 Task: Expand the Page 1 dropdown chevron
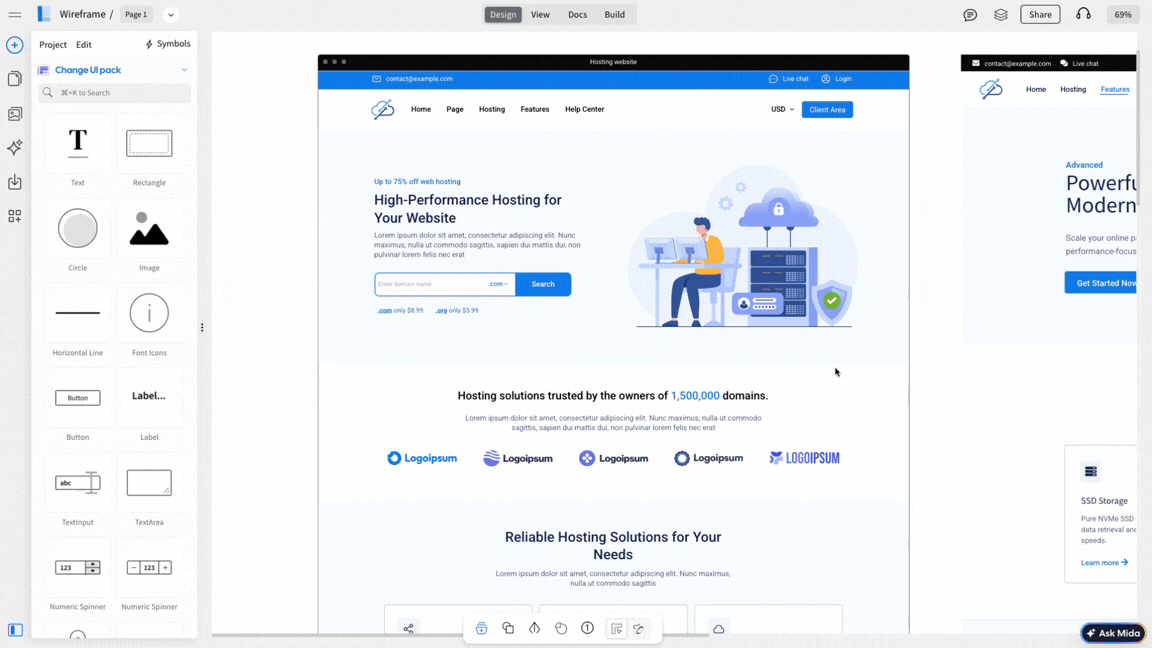[x=170, y=14]
